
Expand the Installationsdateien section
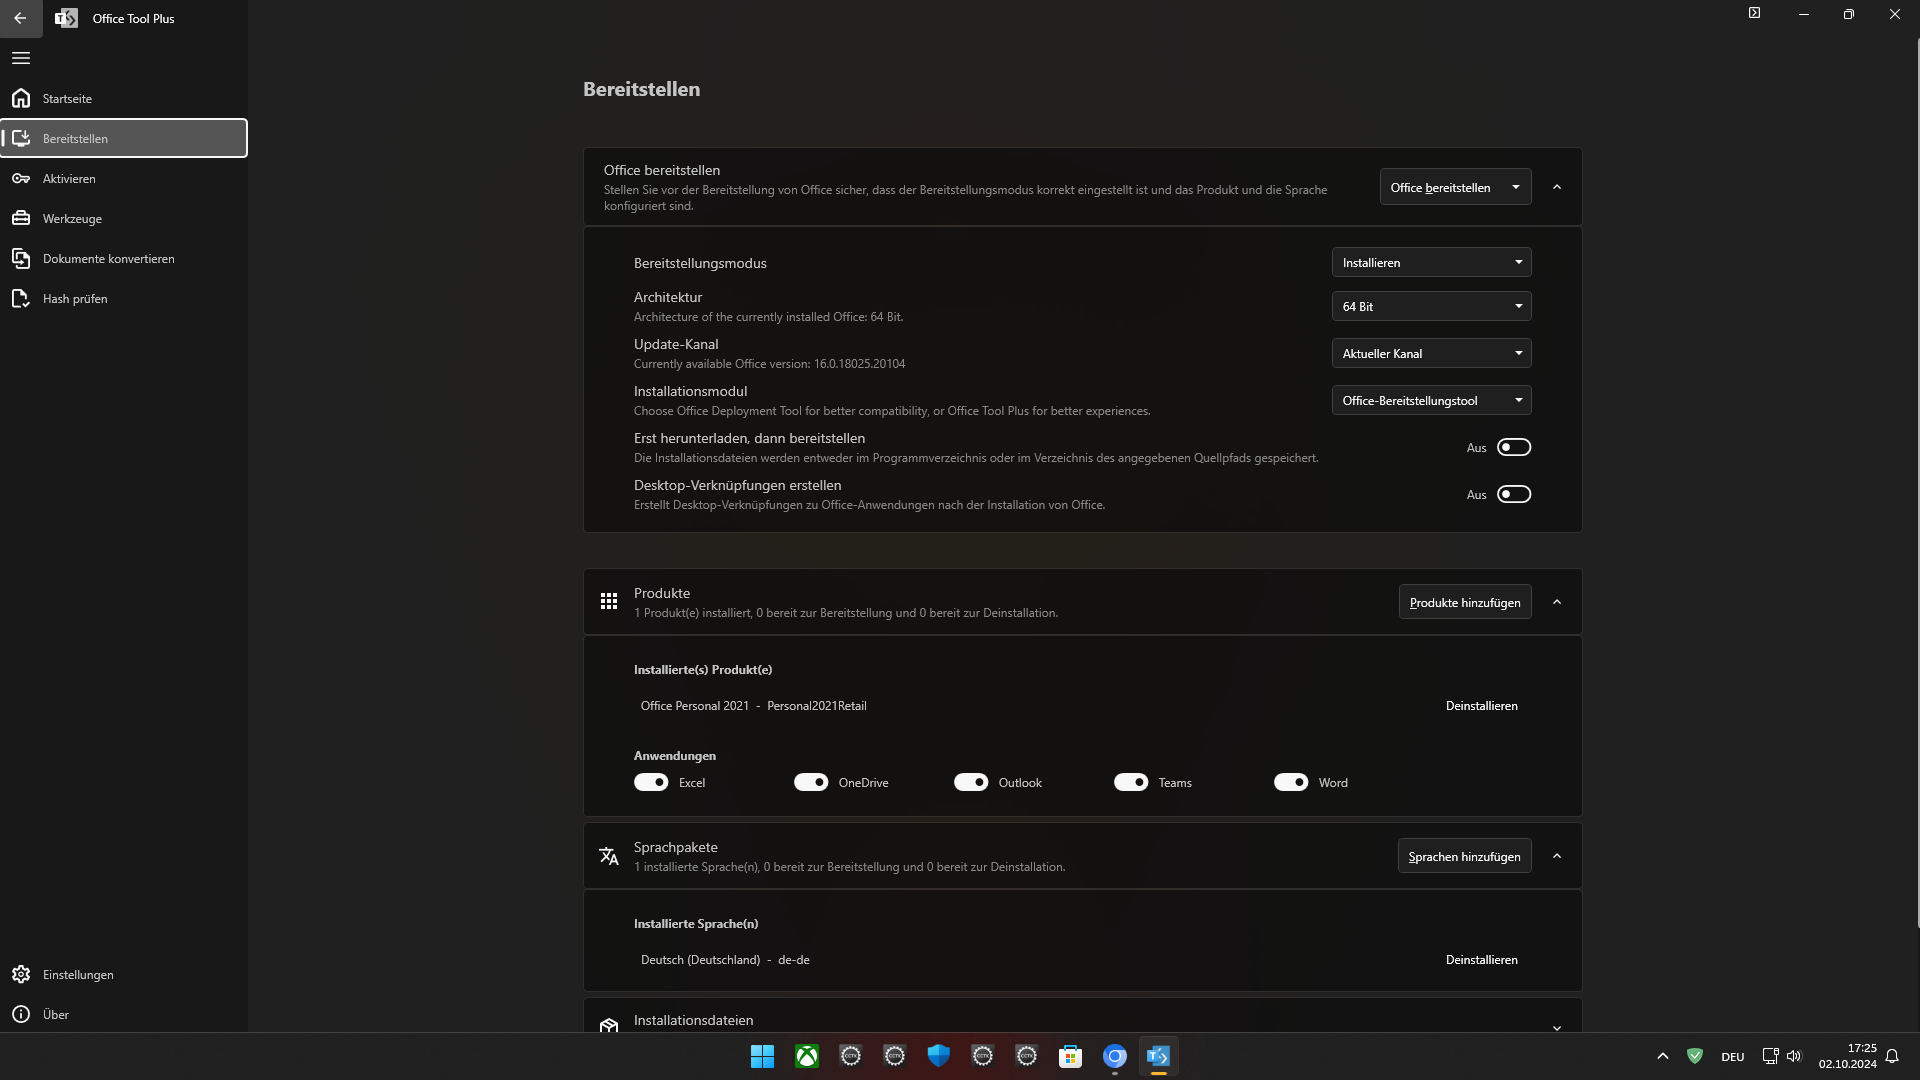pos(1557,1027)
